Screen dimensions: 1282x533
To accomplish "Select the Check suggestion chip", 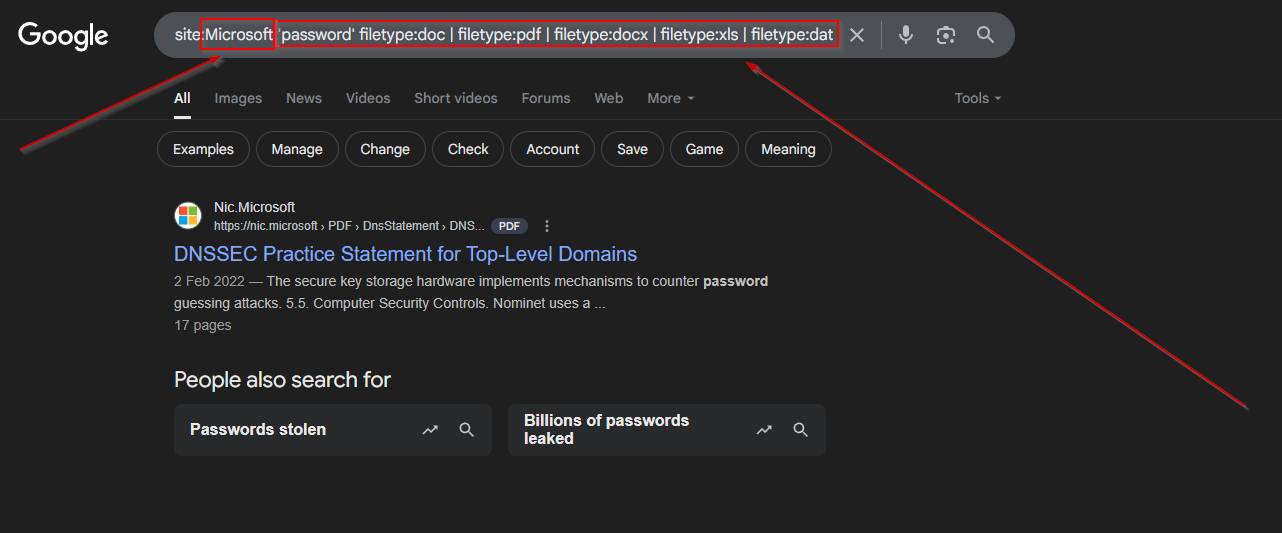I will [x=468, y=149].
